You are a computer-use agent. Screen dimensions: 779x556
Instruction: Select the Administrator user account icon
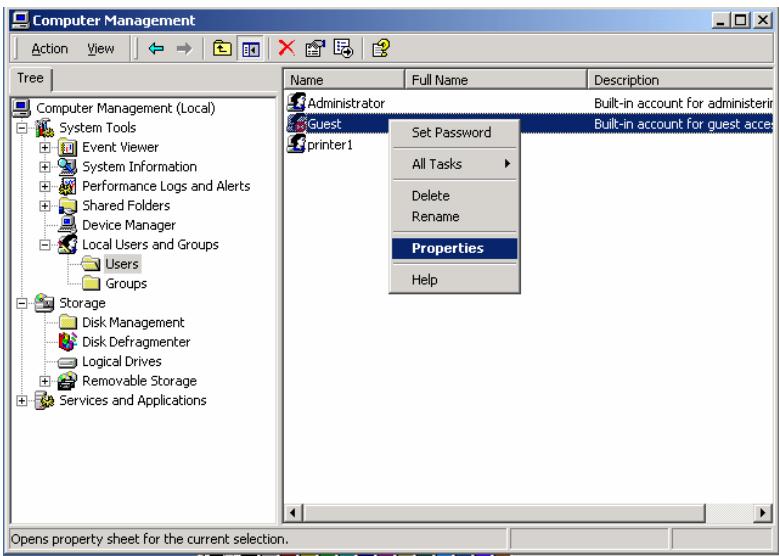(295, 102)
